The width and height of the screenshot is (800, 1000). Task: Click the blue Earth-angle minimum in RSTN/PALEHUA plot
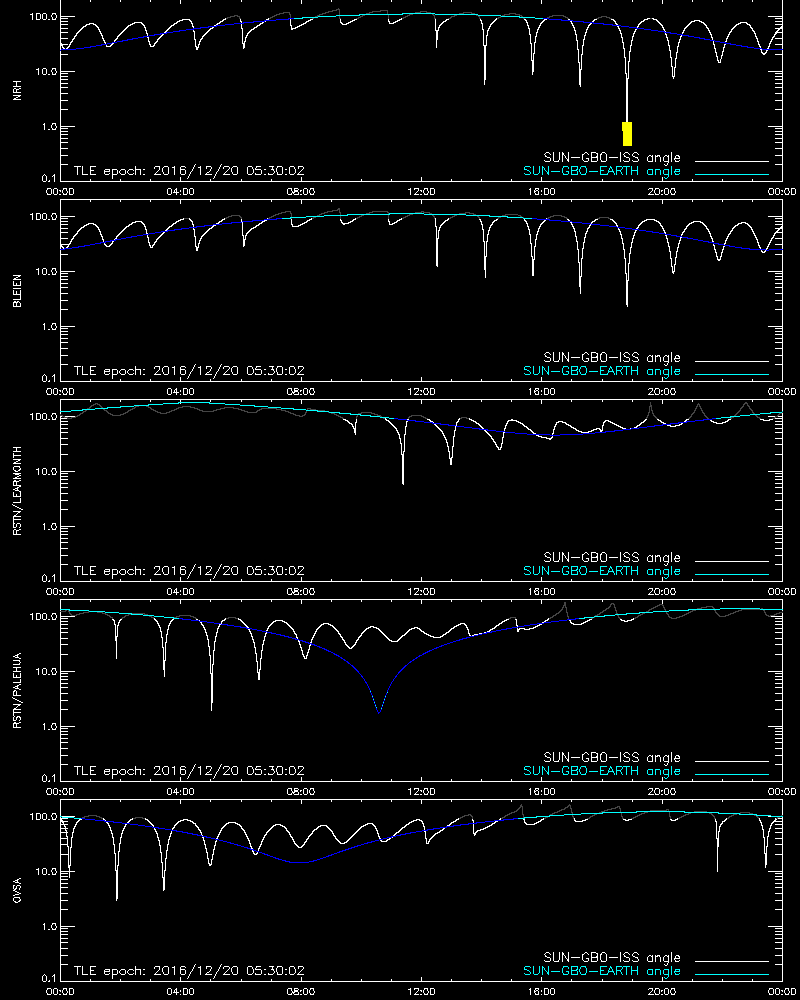tap(379, 711)
